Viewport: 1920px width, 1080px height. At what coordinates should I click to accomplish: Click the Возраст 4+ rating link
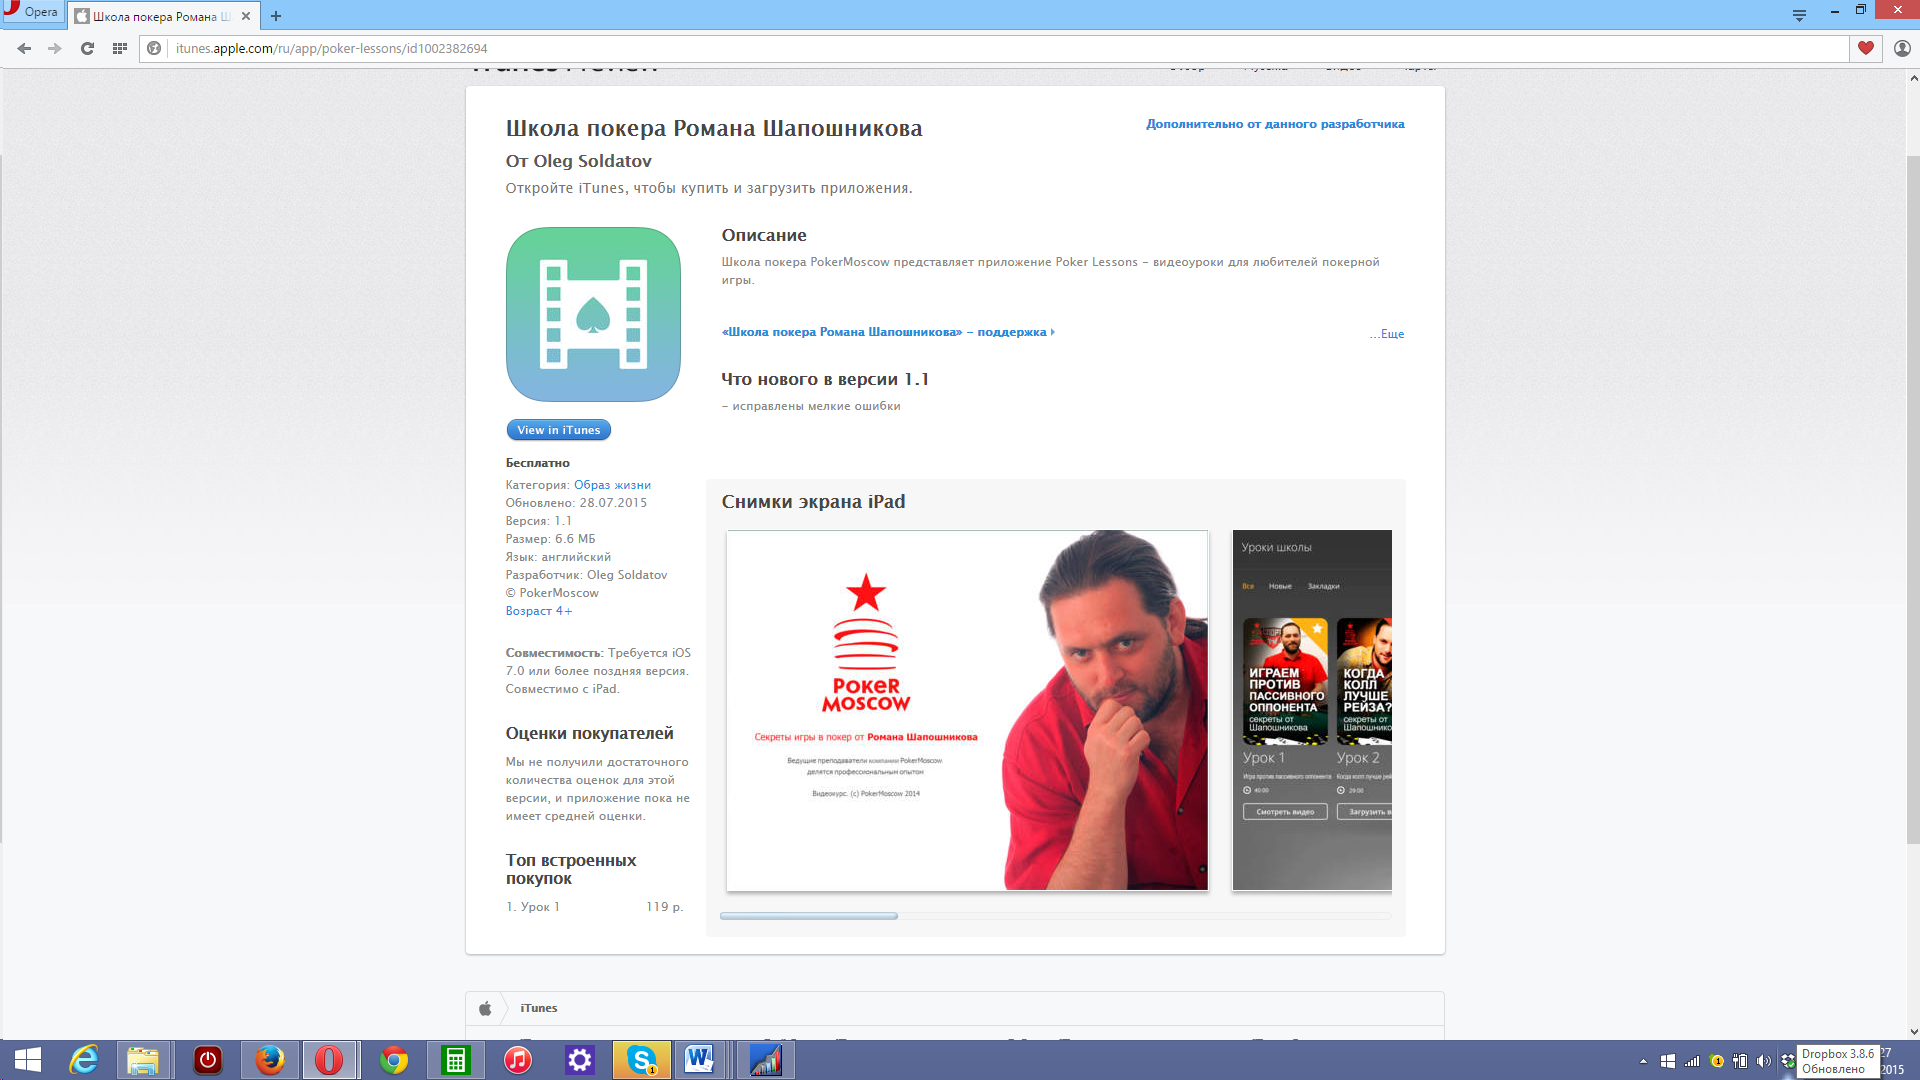539,611
